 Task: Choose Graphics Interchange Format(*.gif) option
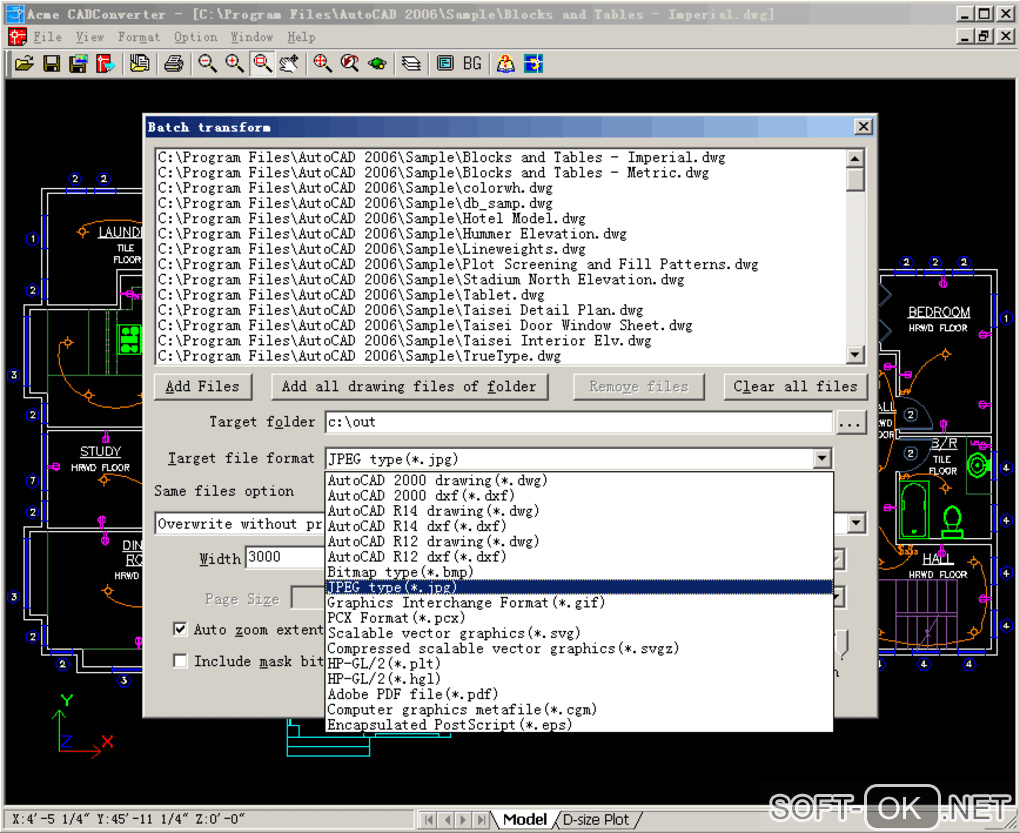(579, 603)
